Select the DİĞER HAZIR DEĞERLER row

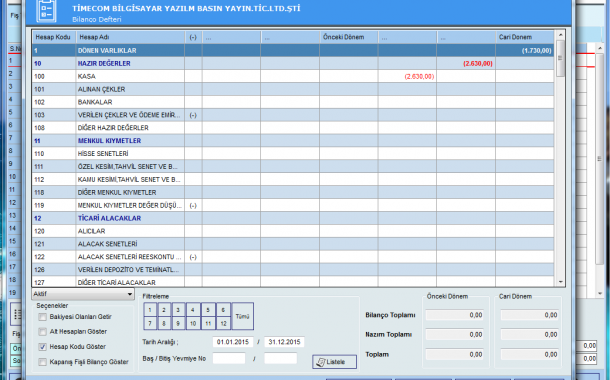pos(293,128)
